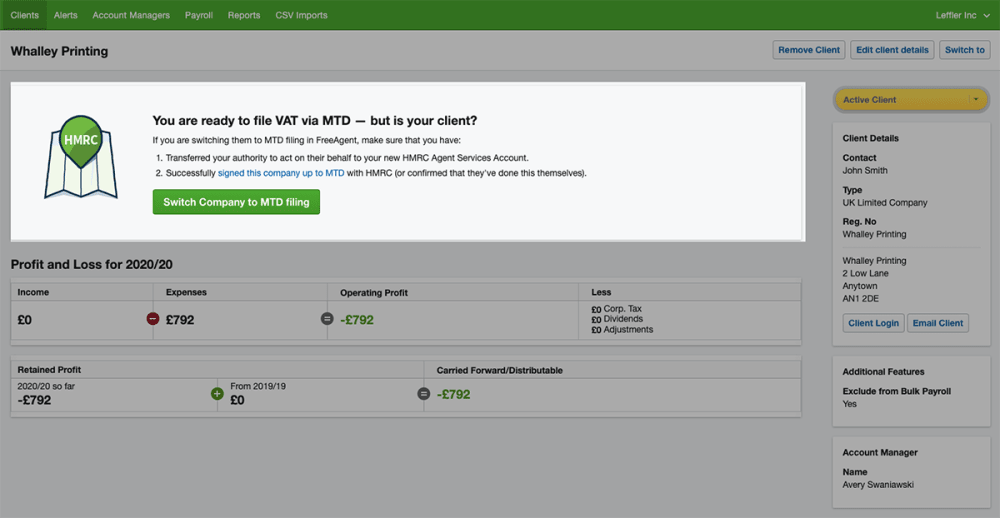Open Account Managers in navigation
Image resolution: width=1000 pixels, height=518 pixels.
coord(131,15)
